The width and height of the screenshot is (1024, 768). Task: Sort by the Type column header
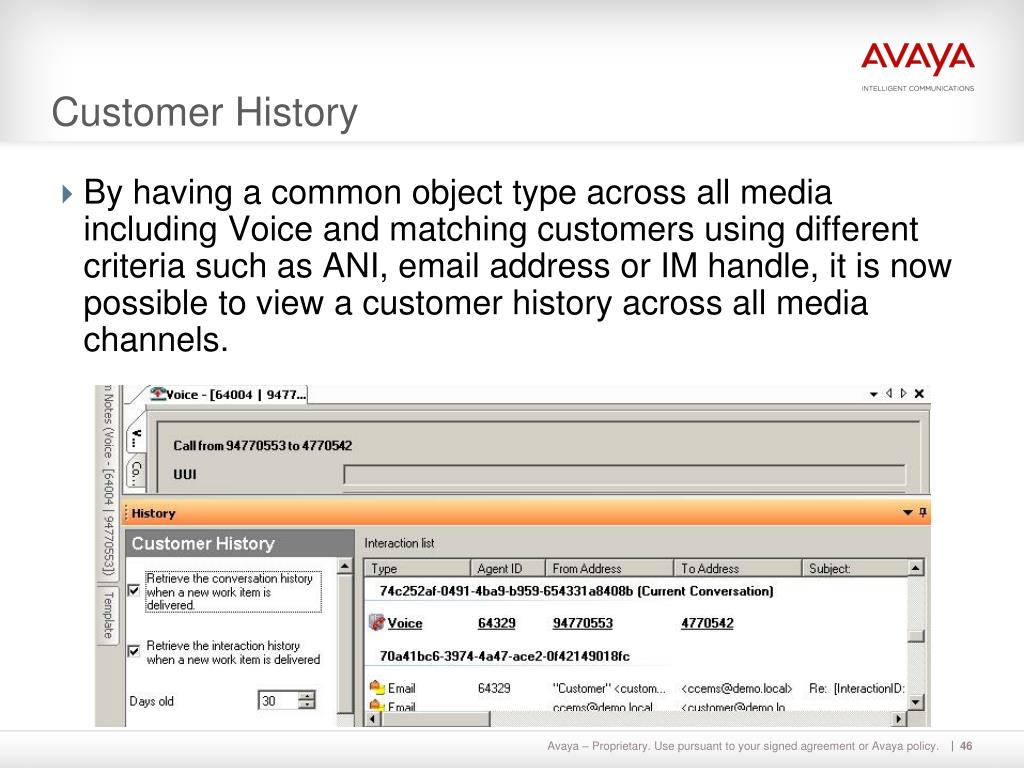417,568
